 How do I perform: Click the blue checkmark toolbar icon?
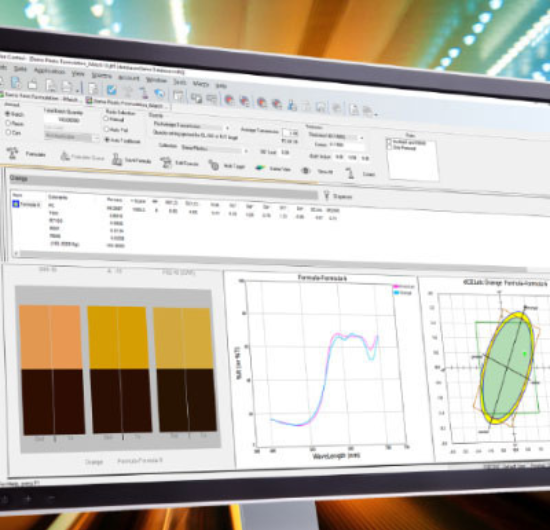pyautogui.click(x=112, y=90)
